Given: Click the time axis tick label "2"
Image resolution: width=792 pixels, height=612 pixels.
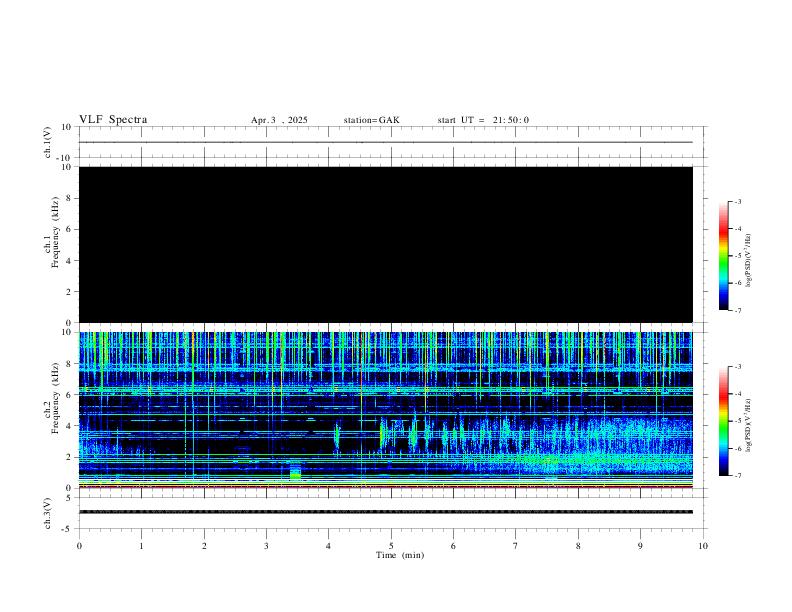Looking at the screenshot, I should pos(204,546).
